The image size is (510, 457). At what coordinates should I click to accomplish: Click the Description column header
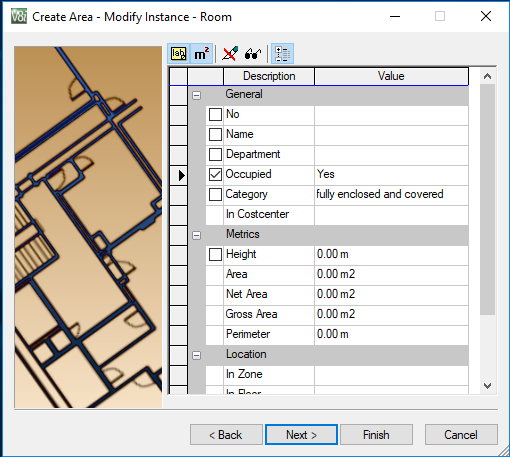[x=269, y=76]
